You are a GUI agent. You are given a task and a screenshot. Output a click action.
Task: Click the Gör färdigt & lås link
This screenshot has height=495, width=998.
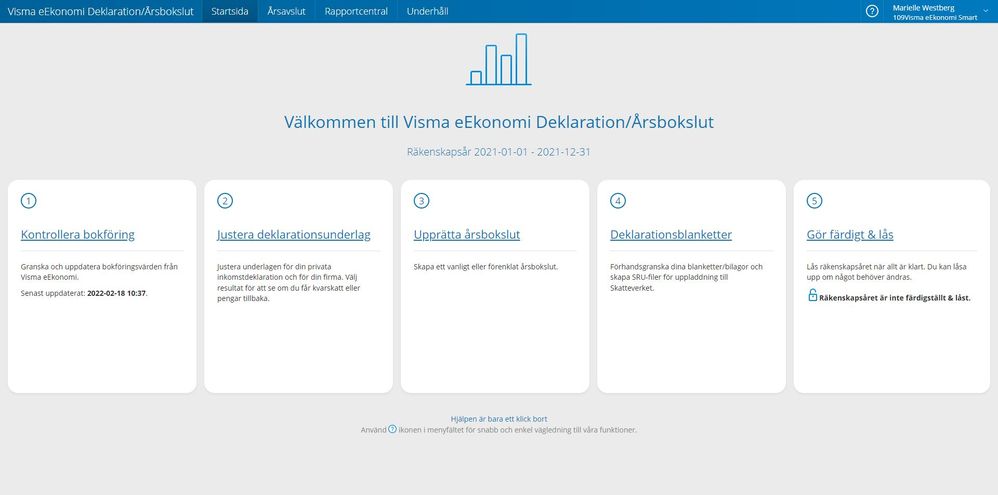(x=849, y=235)
